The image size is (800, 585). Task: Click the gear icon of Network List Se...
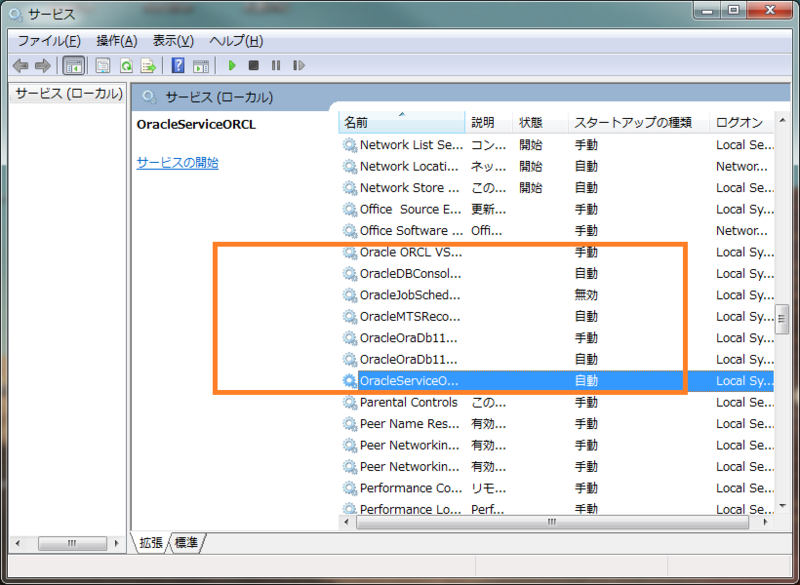coord(349,145)
